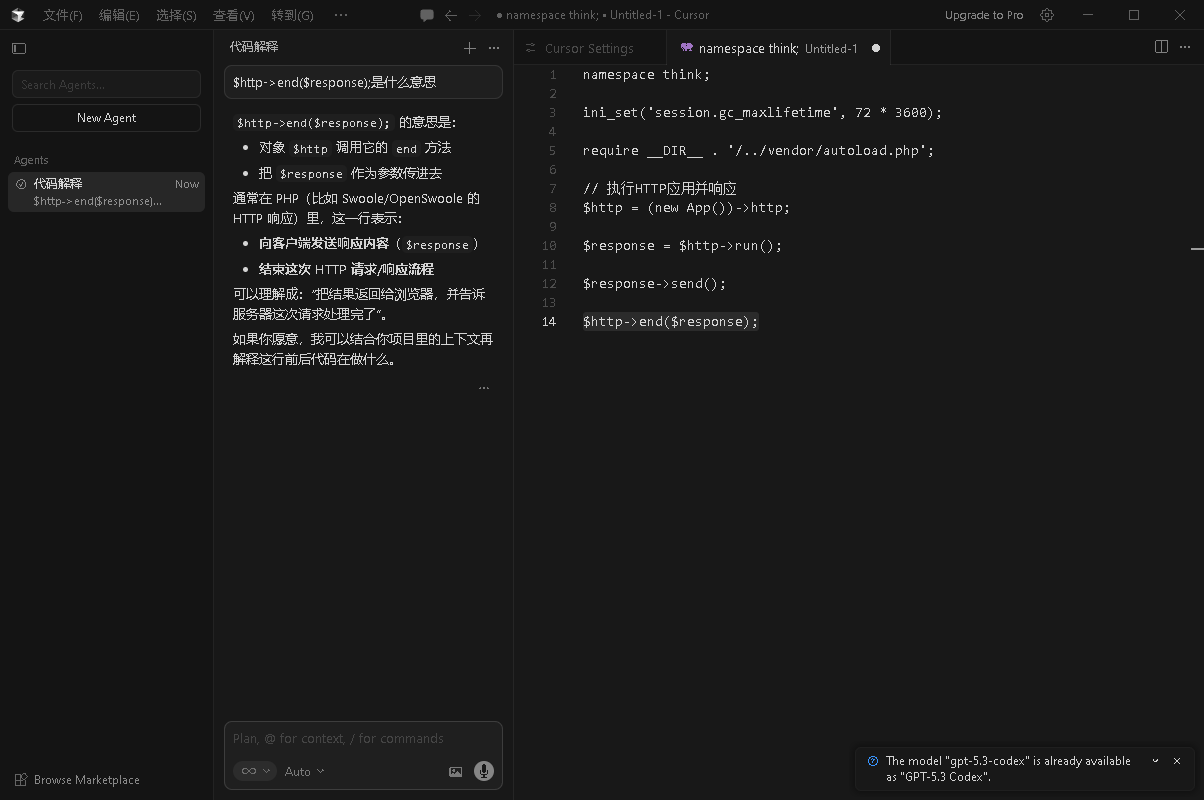This screenshot has width=1204, height=800.
Task: Open the agent mode infinity dropdown
Action: [255, 771]
